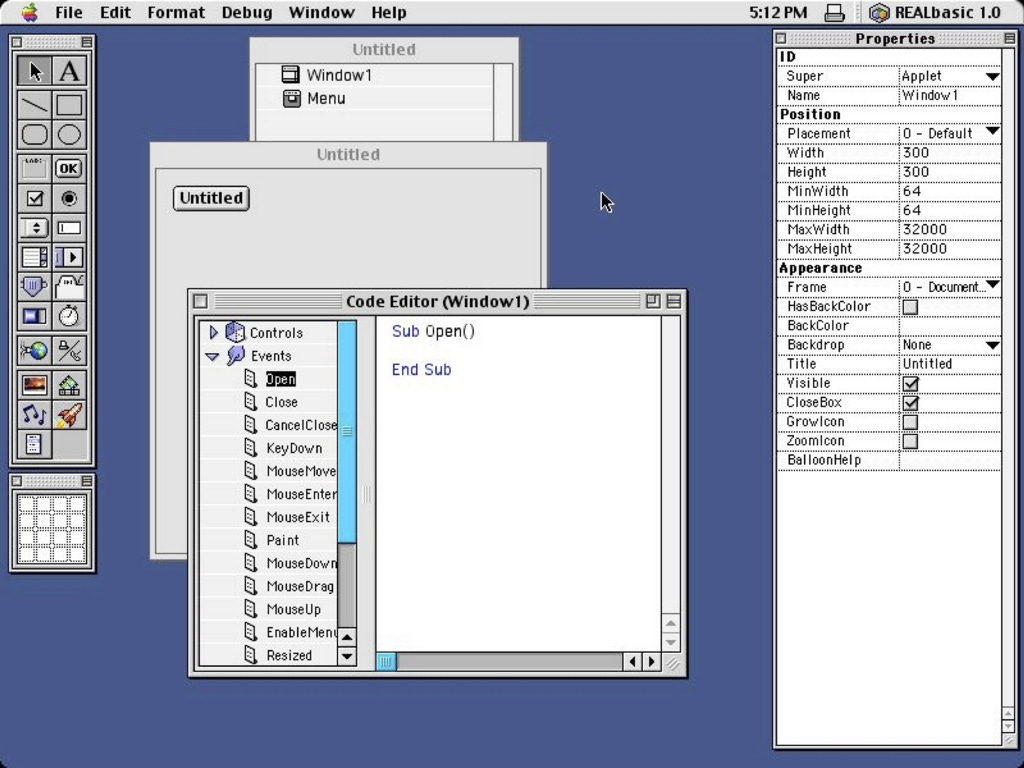Image resolution: width=1024 pixels, height=768 pixels.
Task: Enable the HasBackColor checkbox
Action: coord(910,306)
